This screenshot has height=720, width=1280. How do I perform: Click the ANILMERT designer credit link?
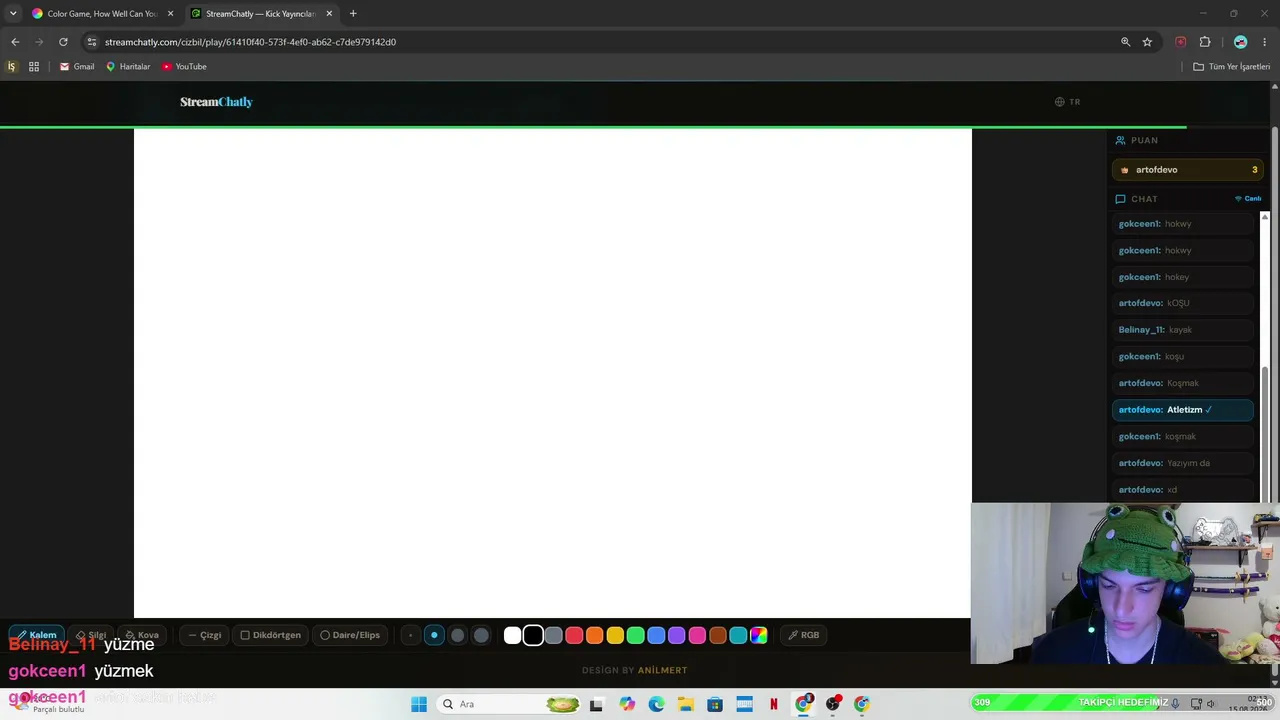click(x=663, y=670)
